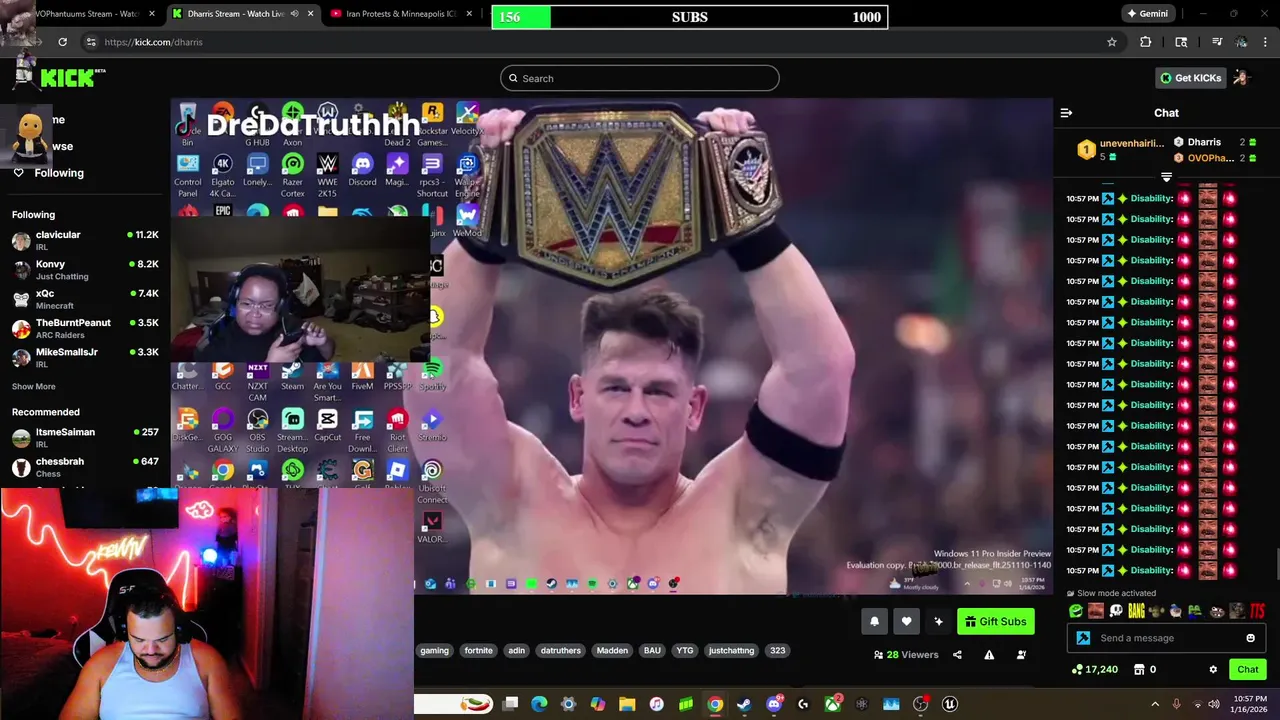
Task: Open Steam from the taskbar
Action: (744, 704)
